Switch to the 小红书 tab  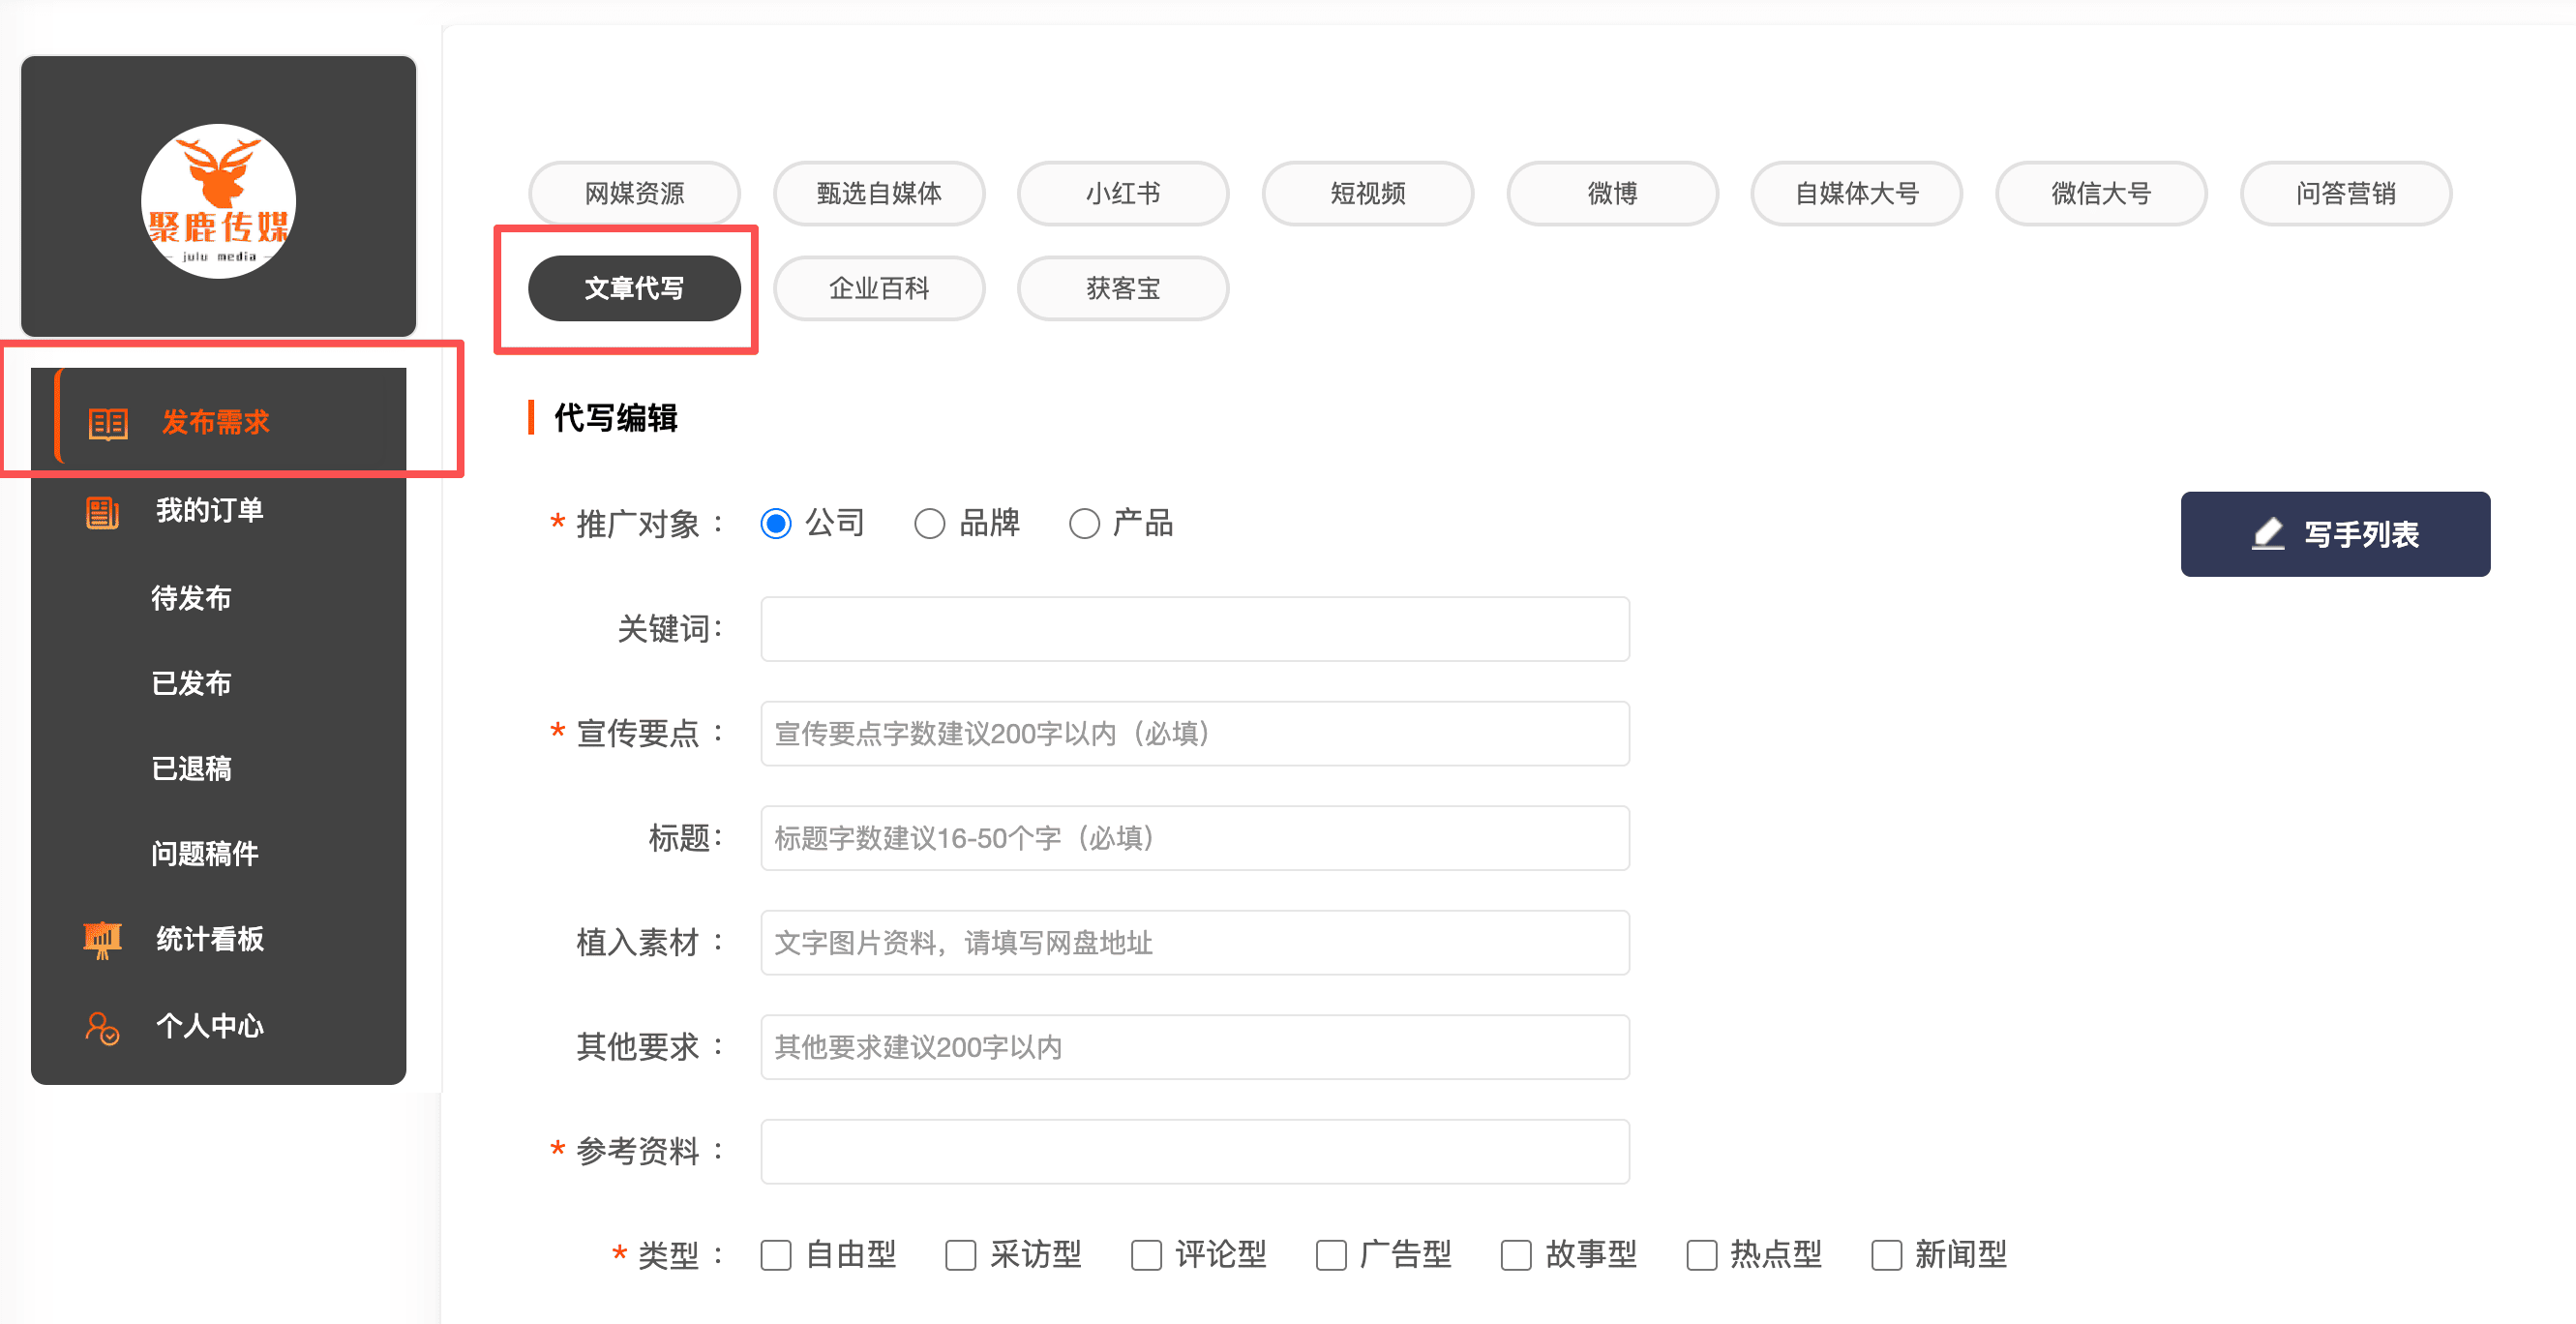1123,193
